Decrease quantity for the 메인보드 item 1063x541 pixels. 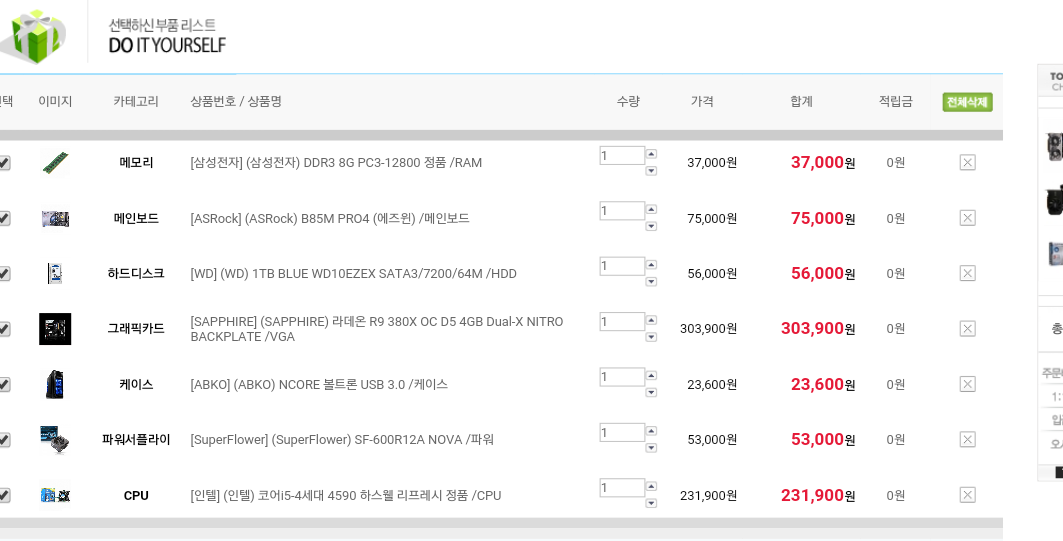click(x=651, y=226)
